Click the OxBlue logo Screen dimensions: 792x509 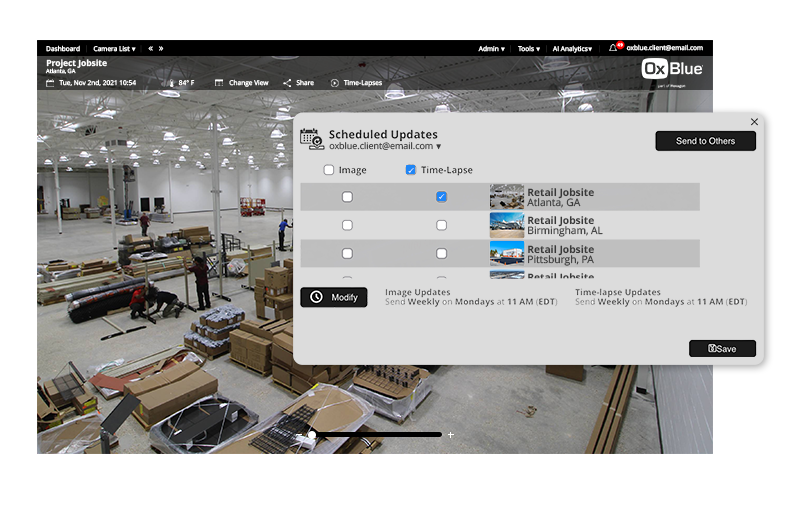coord(672,69)
